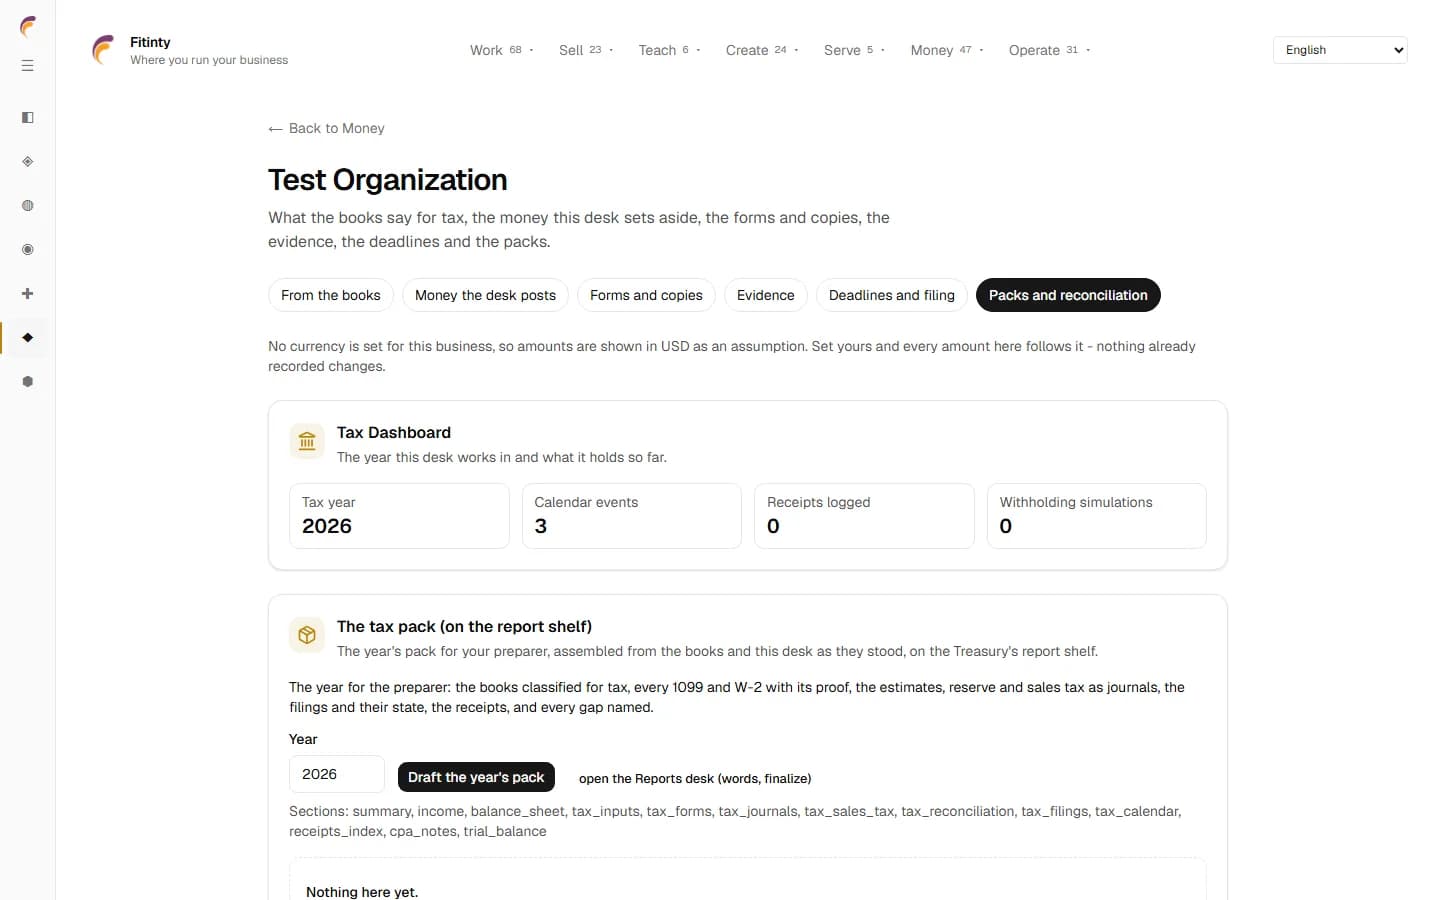Select the concentric circle sidebar icon
Screen dimensions: 1440x900
(28, 250)
